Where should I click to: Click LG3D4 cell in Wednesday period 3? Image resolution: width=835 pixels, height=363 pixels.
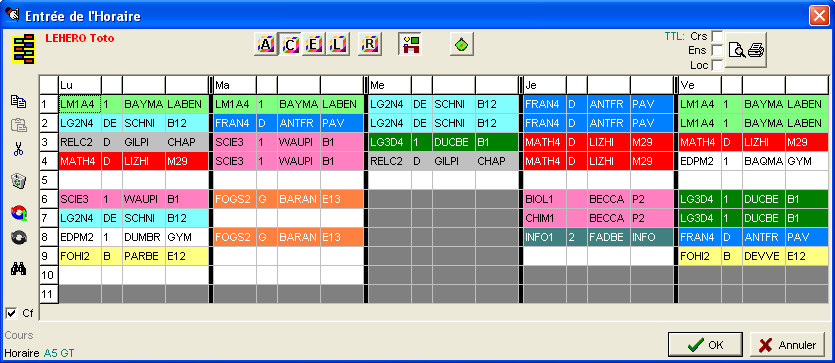[x=390, y=142]
